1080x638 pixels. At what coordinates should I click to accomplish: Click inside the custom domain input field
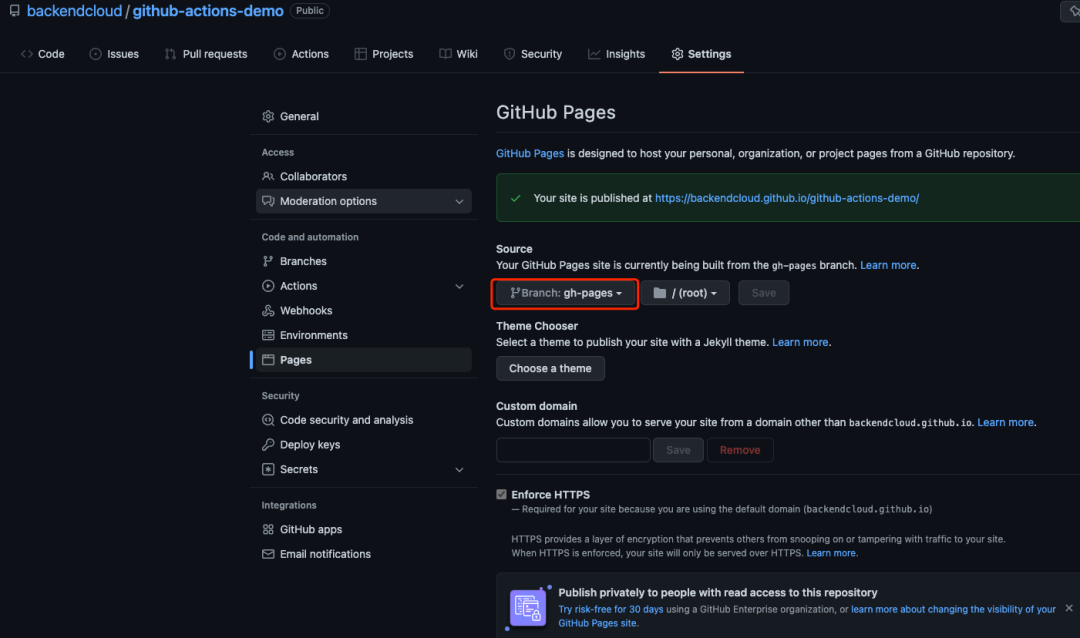click(x=573, y=449)
